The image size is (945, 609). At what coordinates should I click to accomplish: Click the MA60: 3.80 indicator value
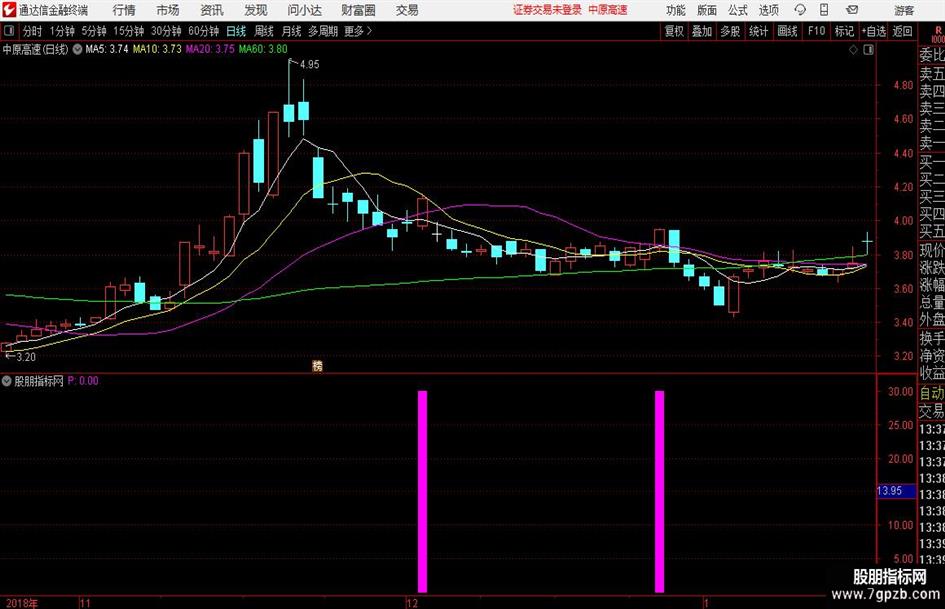[x=263, y=49]
